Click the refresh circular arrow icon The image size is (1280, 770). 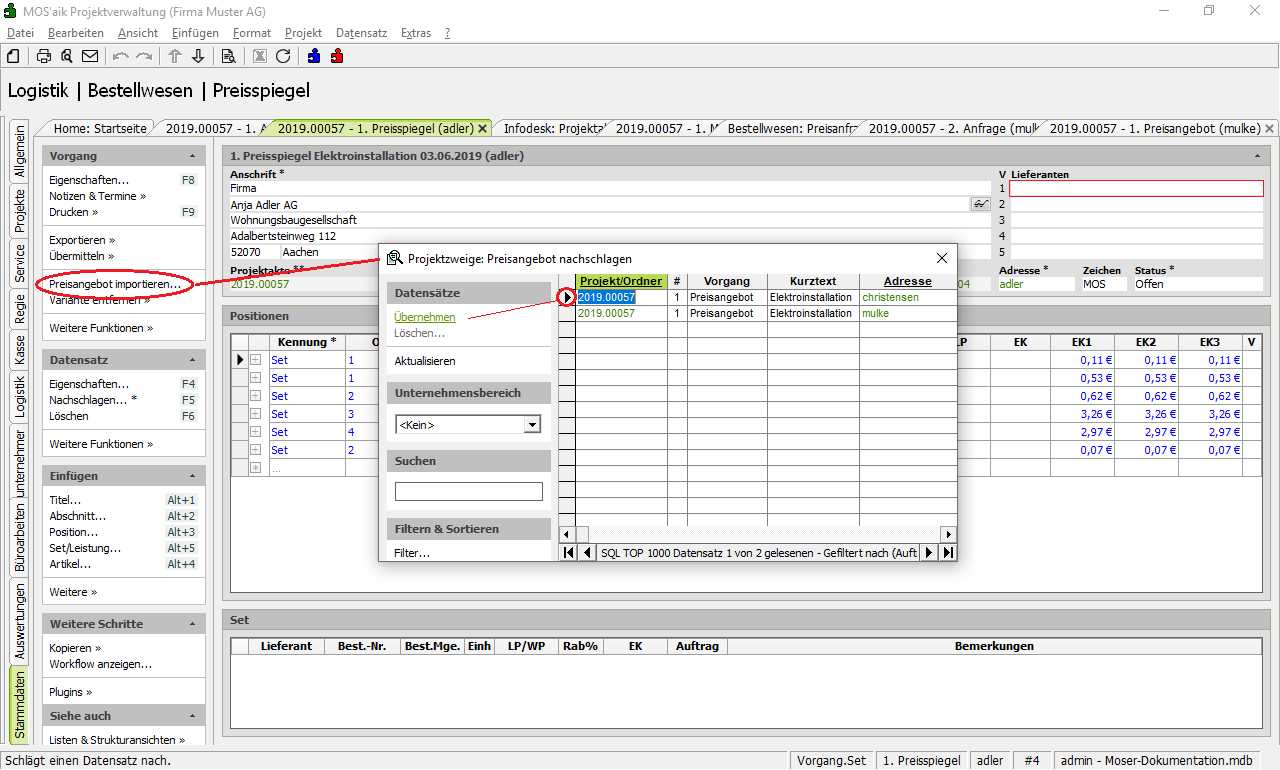[283, 56]
